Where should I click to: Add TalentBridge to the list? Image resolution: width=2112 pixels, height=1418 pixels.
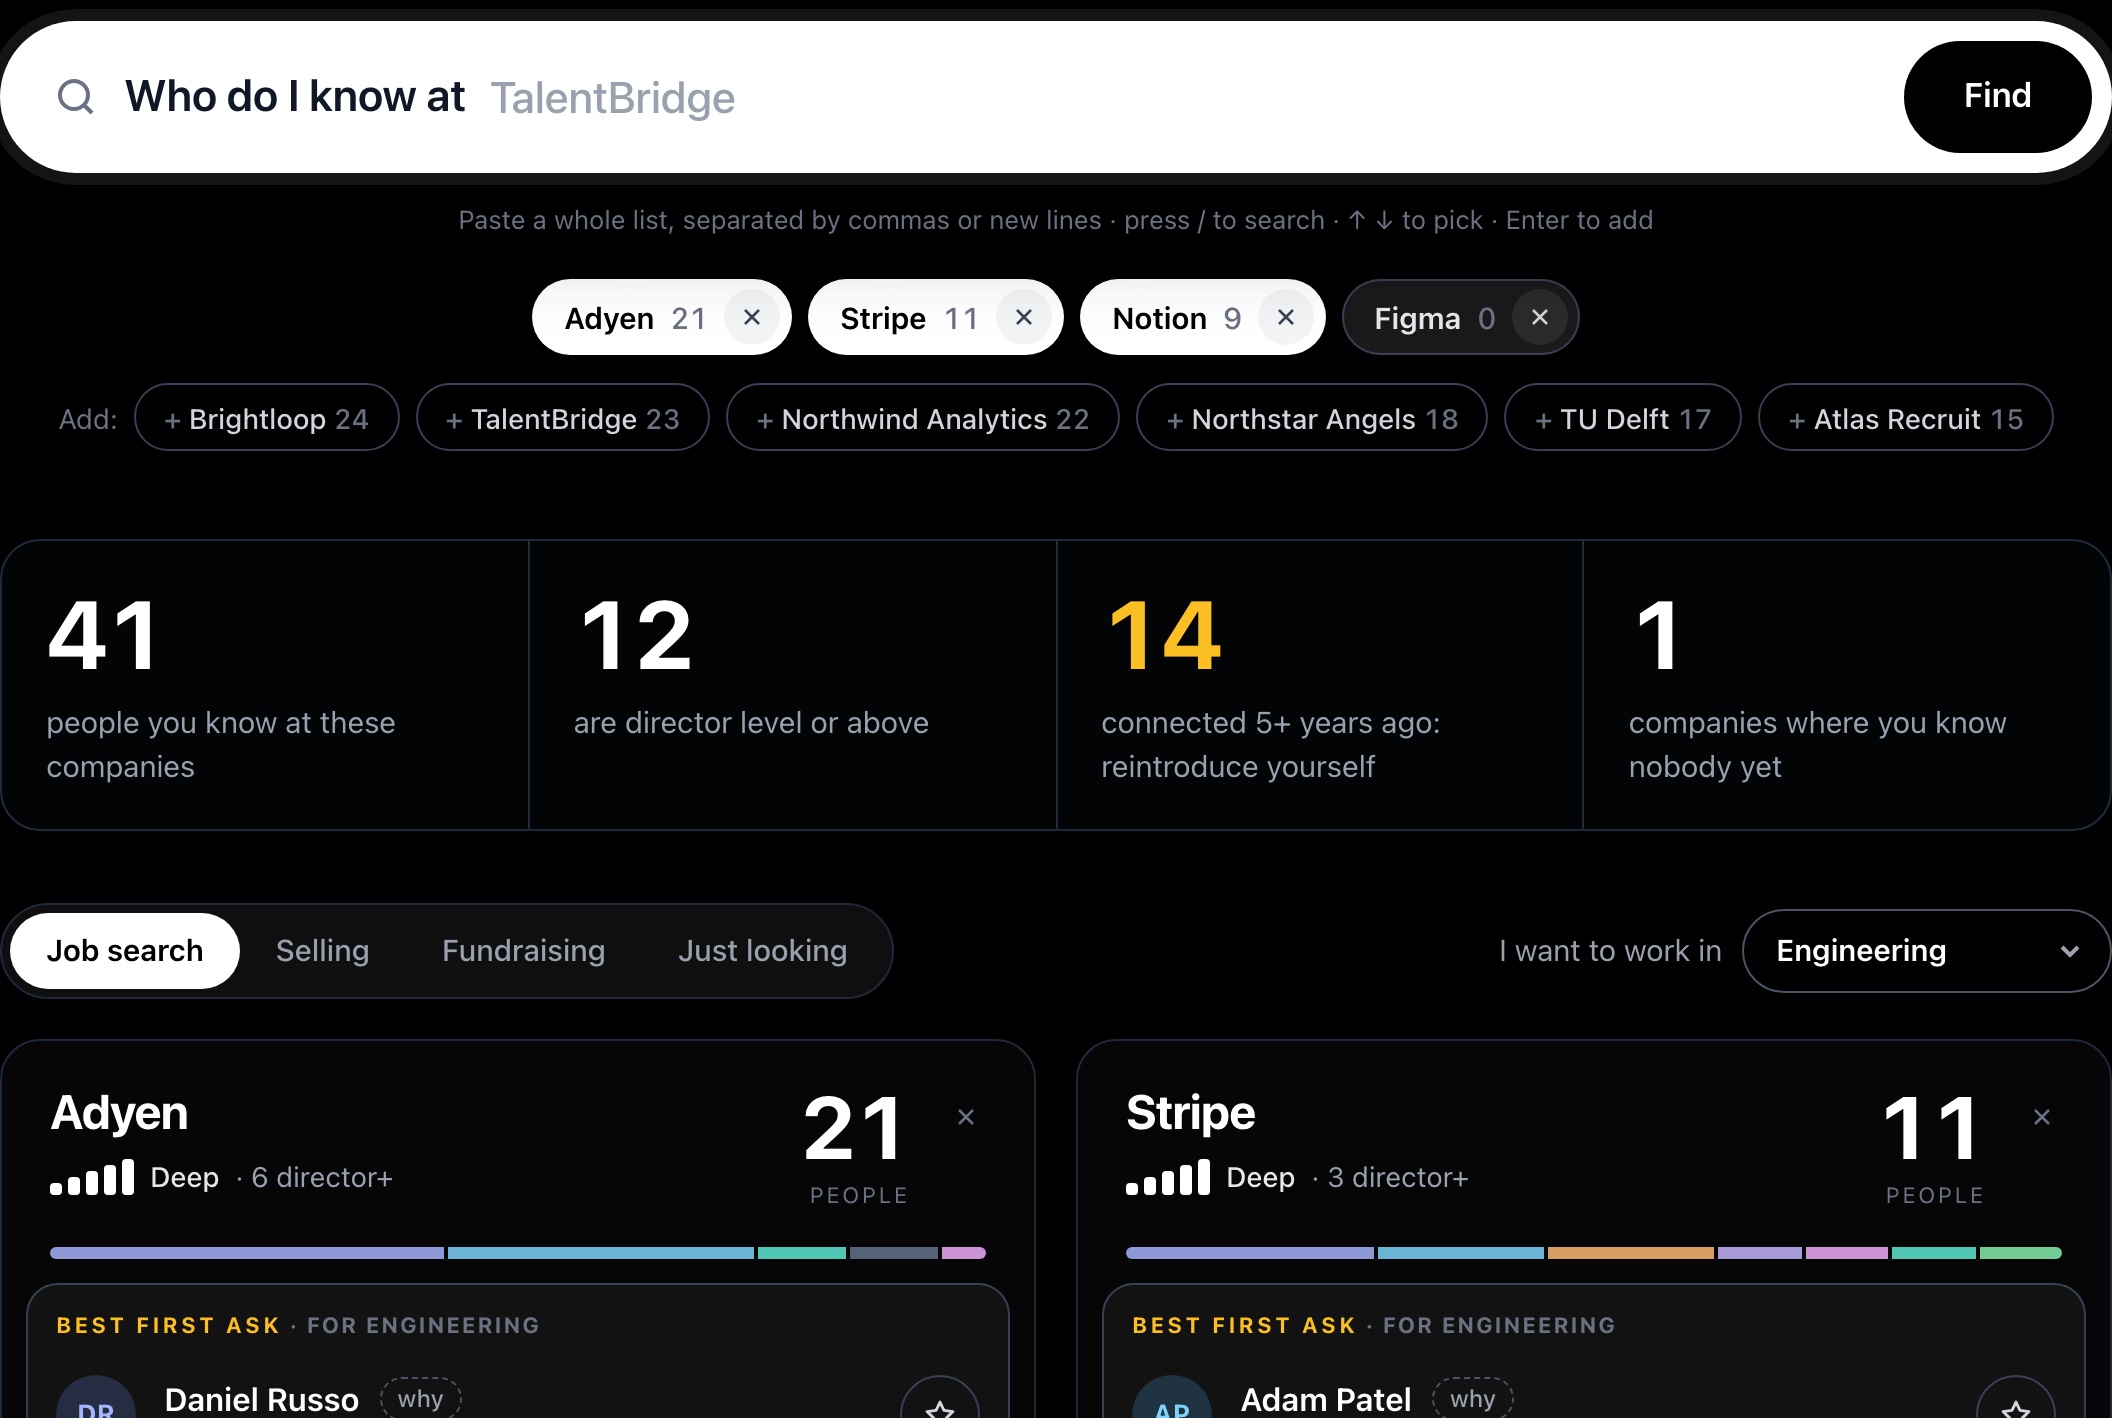(x=563, y=418)
